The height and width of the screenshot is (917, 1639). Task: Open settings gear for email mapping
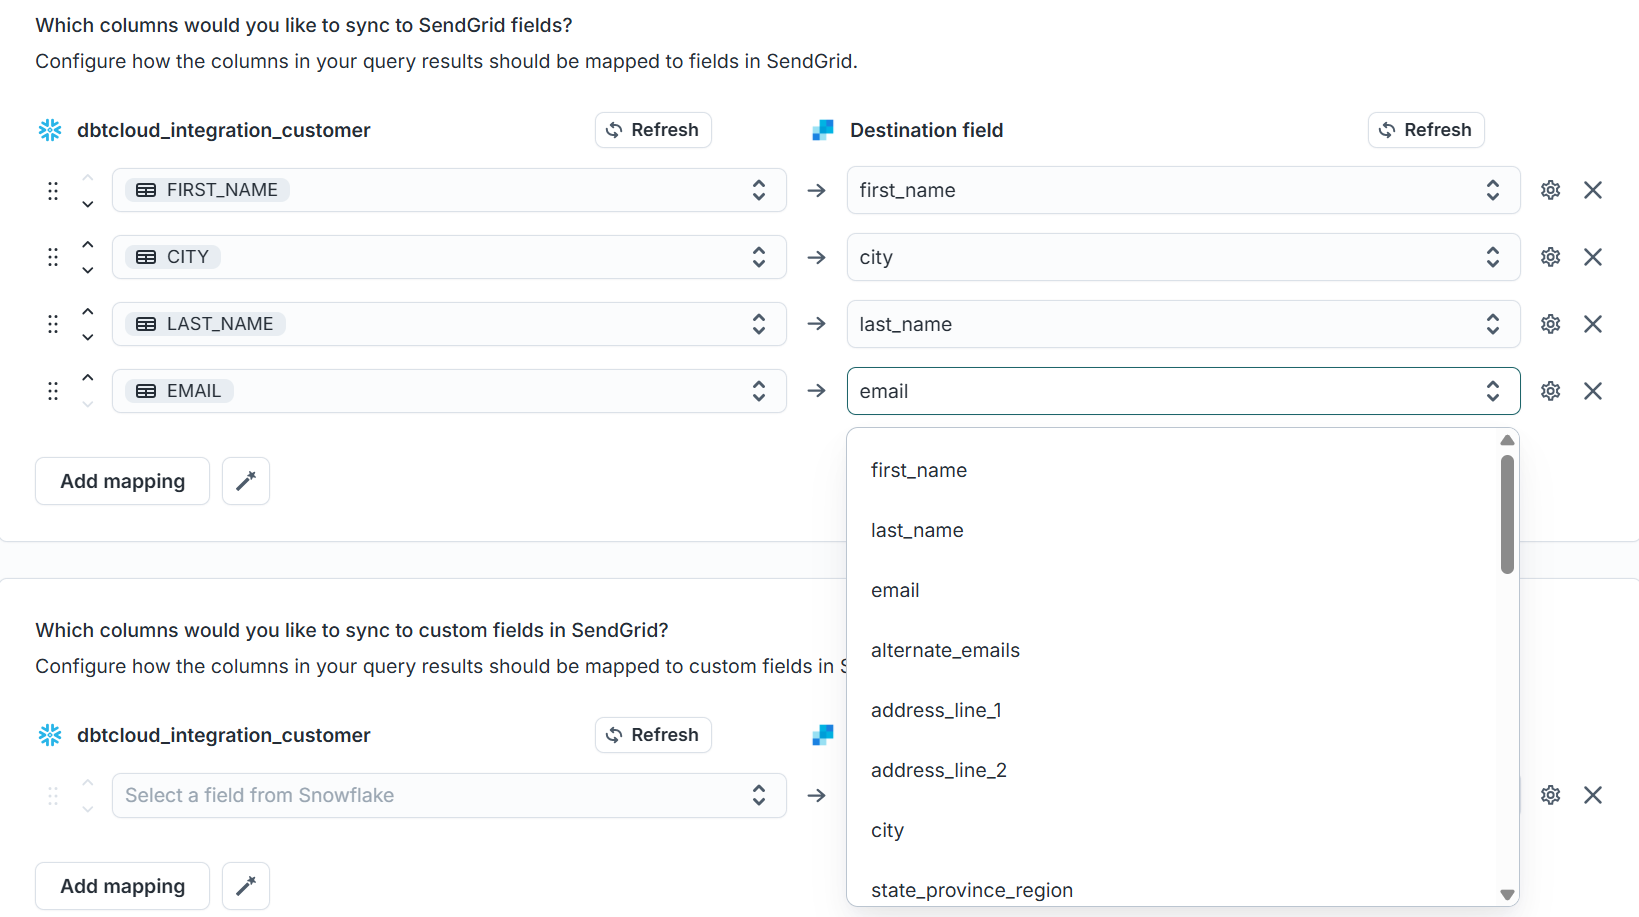(x=1550, y=391)
